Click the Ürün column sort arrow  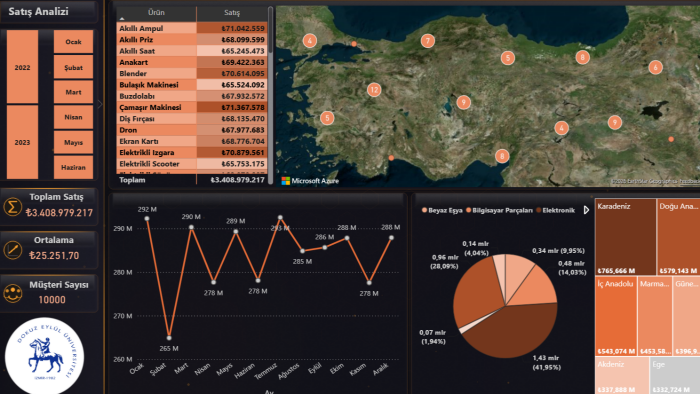coord(122,19)
